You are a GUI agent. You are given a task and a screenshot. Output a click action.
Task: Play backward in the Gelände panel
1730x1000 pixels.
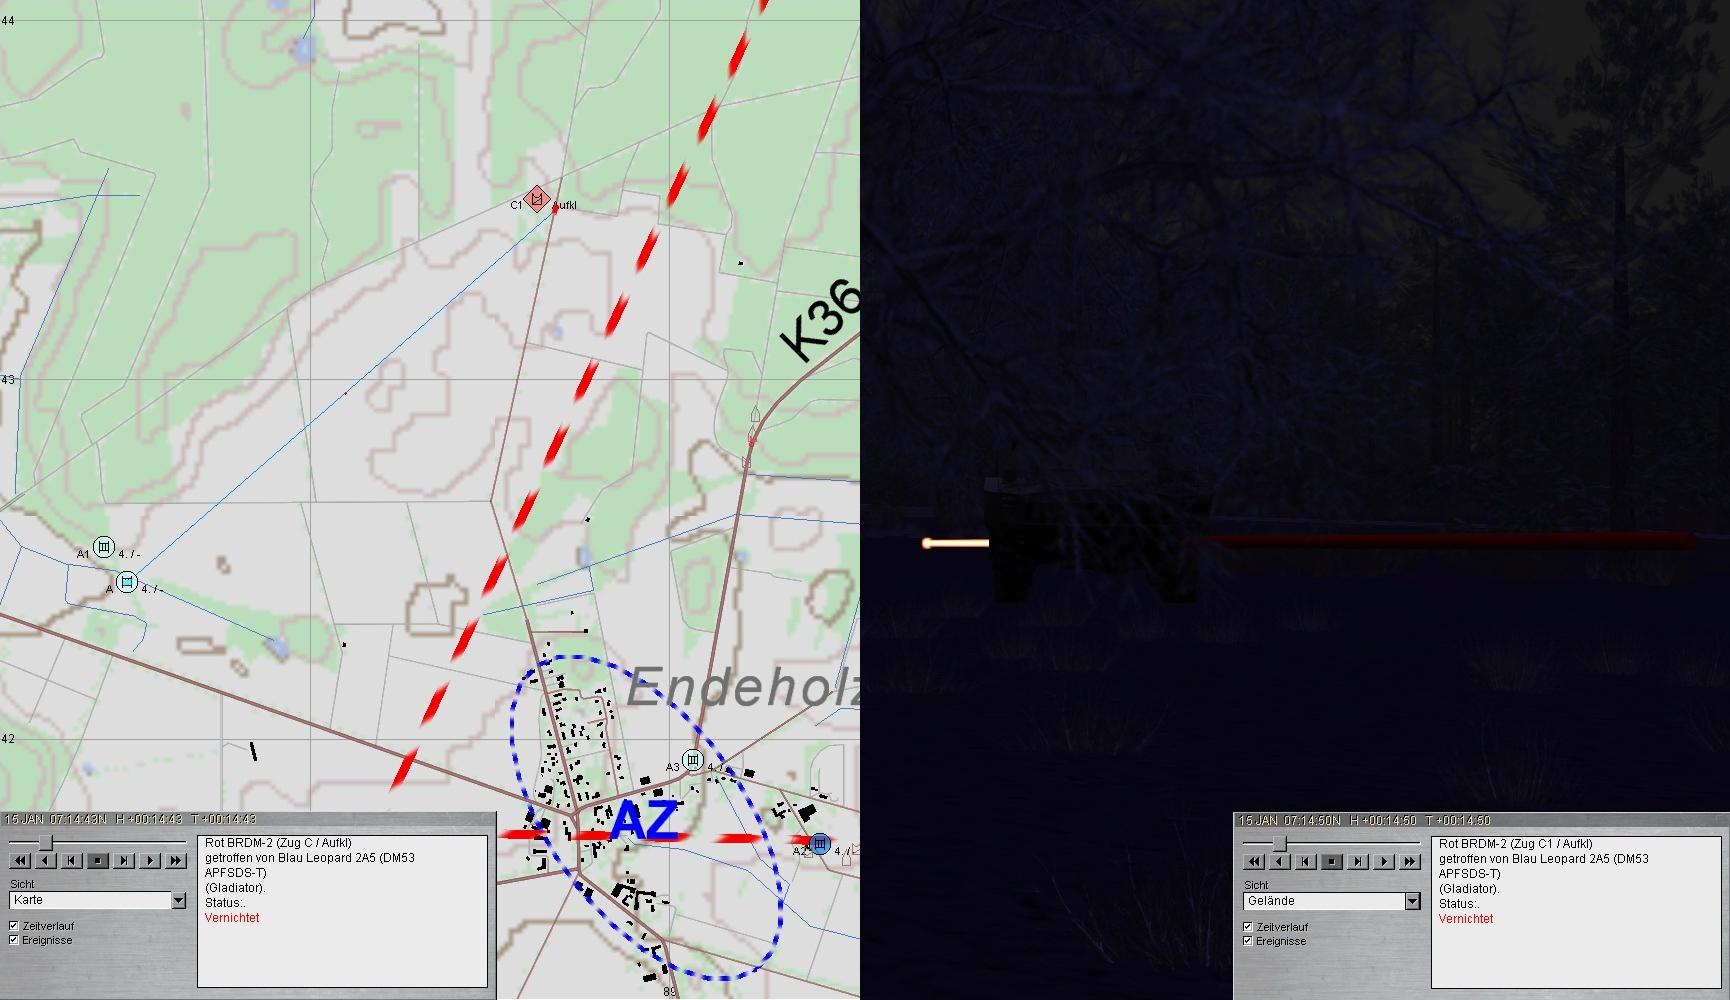[x=1279, y=861]
